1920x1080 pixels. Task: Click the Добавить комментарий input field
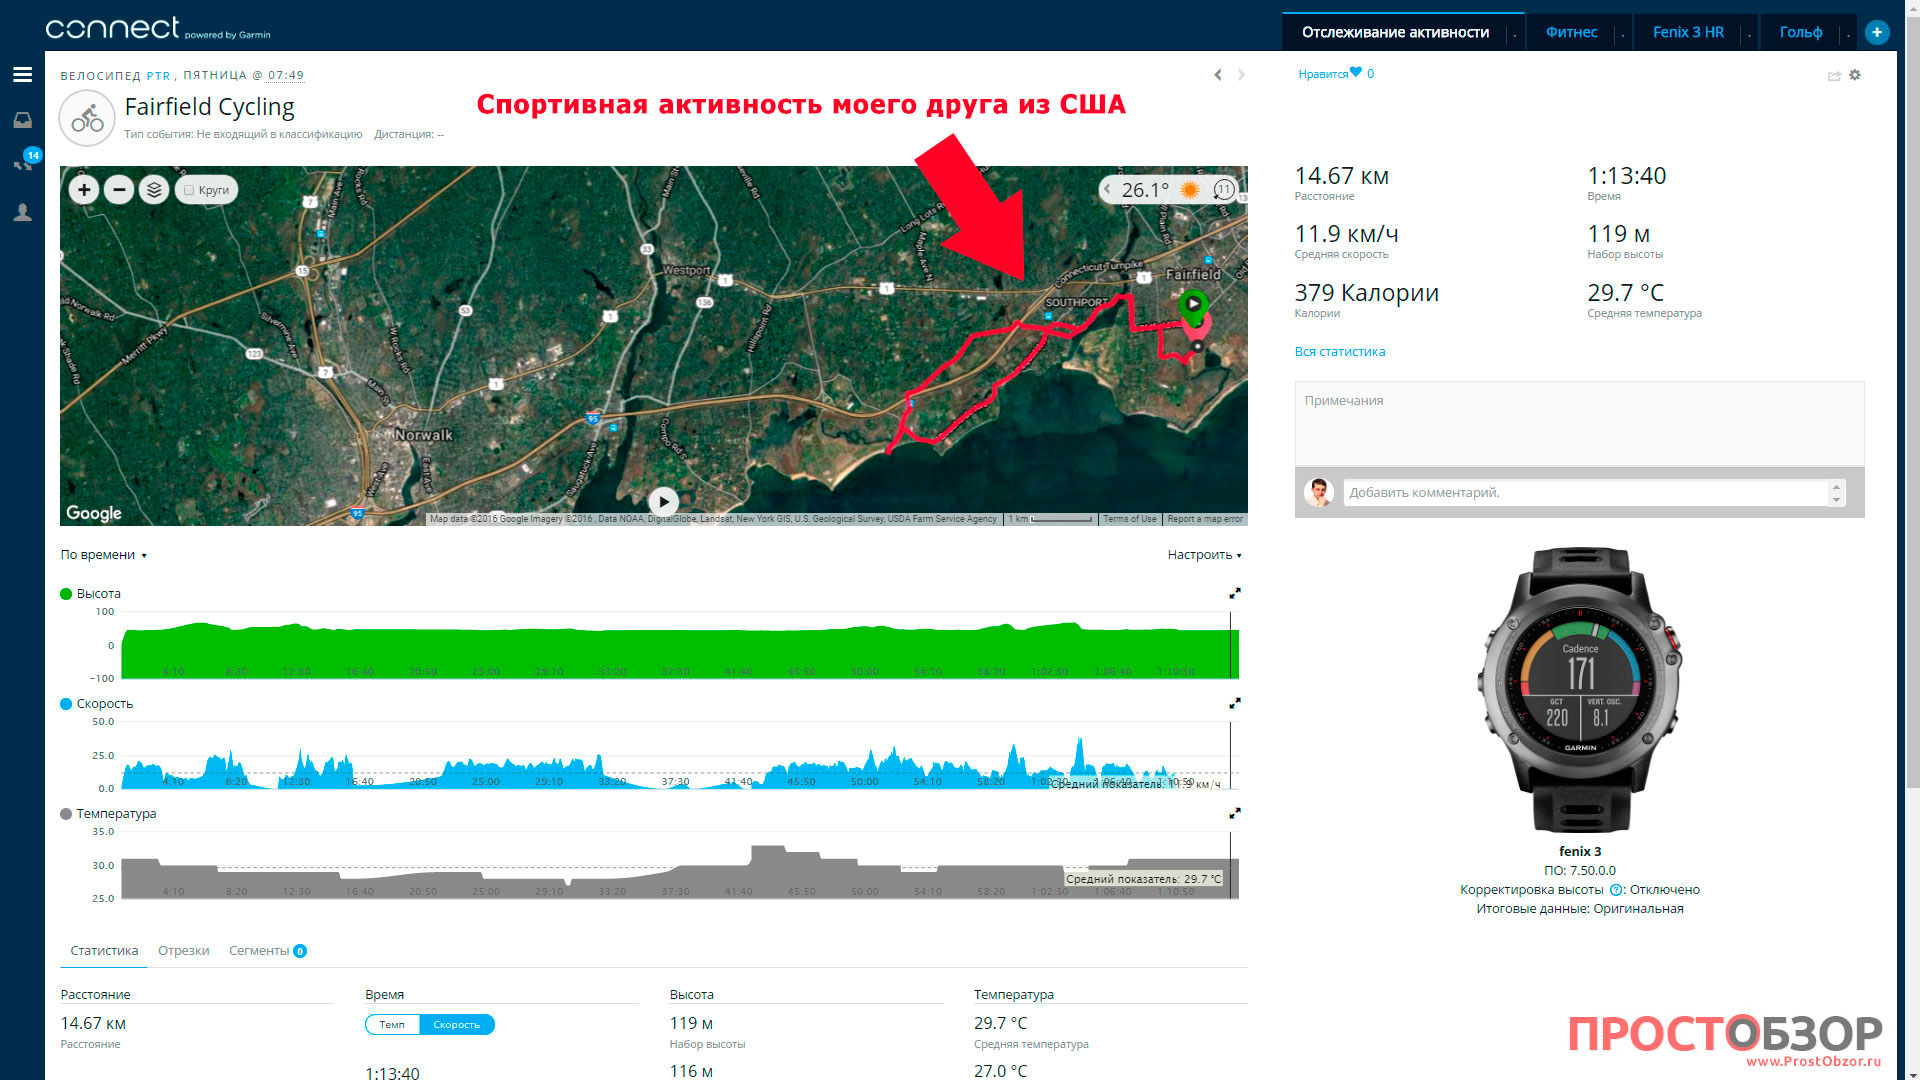pyautogui.click(x=1585, y=493)
